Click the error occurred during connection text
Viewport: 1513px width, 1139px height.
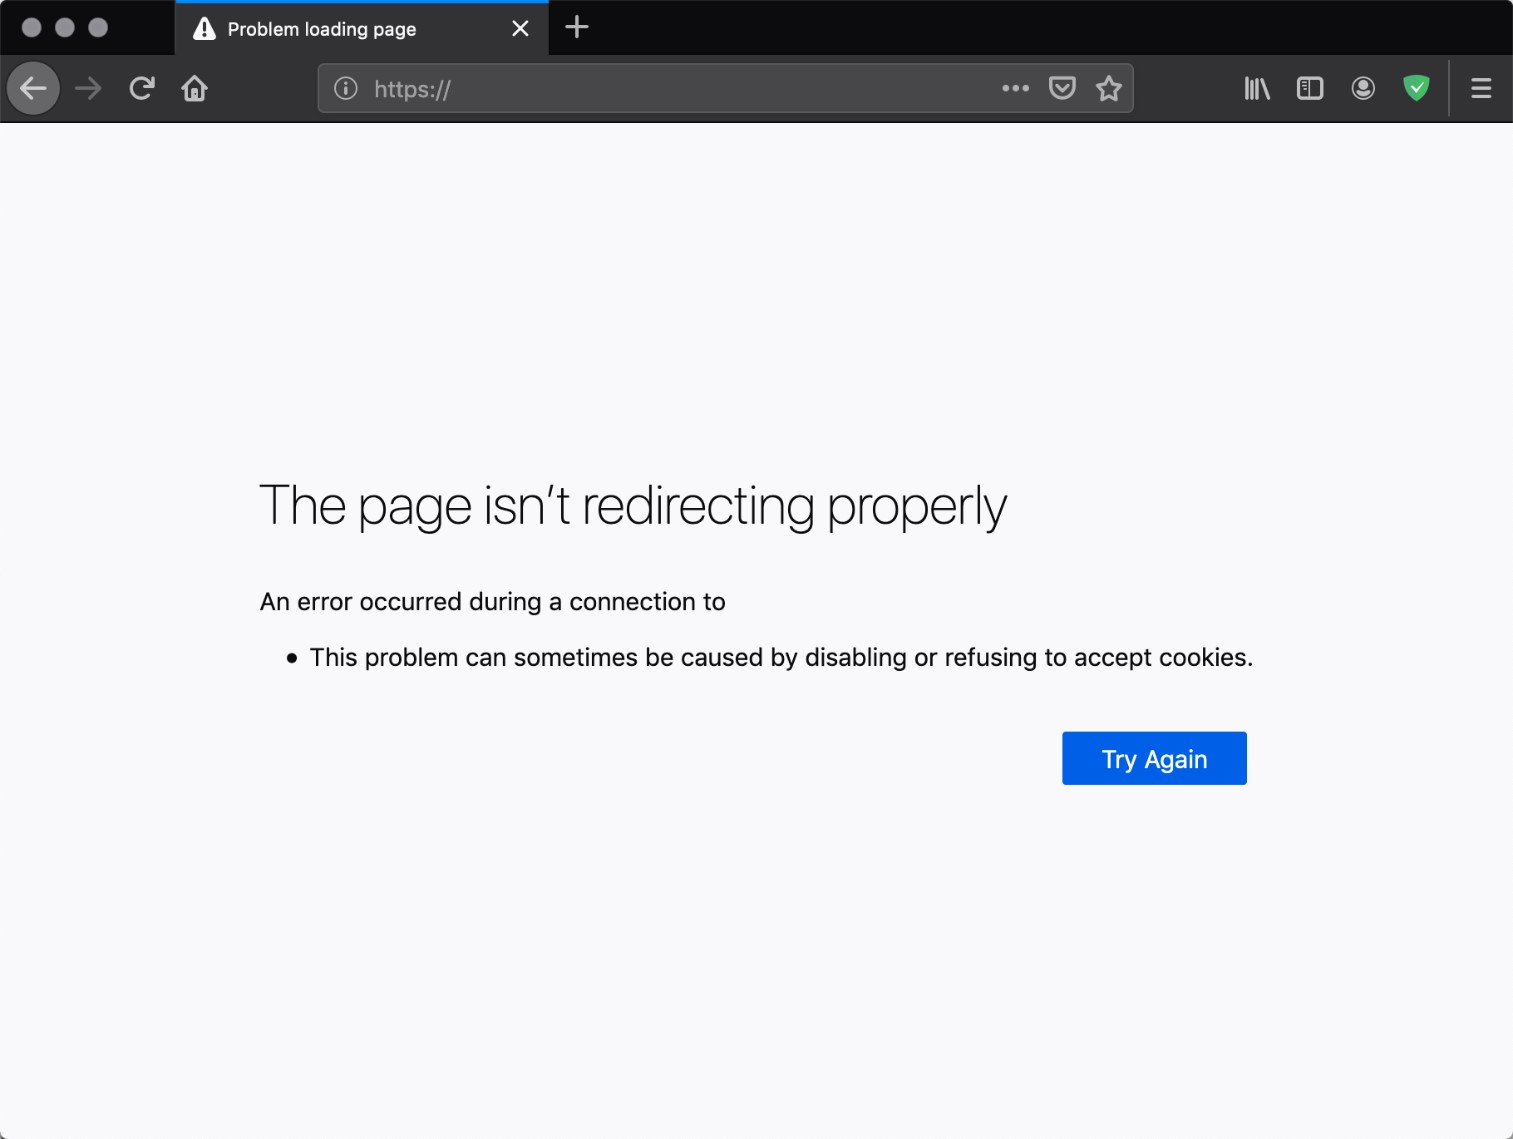pyautogui.click(x=492, y=602)
